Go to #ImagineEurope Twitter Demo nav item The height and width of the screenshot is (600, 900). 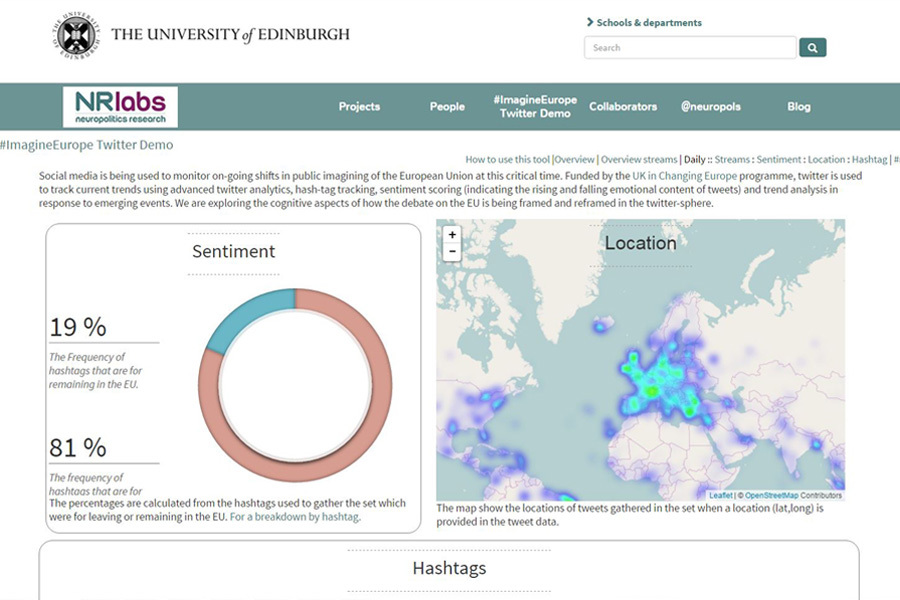534,107
